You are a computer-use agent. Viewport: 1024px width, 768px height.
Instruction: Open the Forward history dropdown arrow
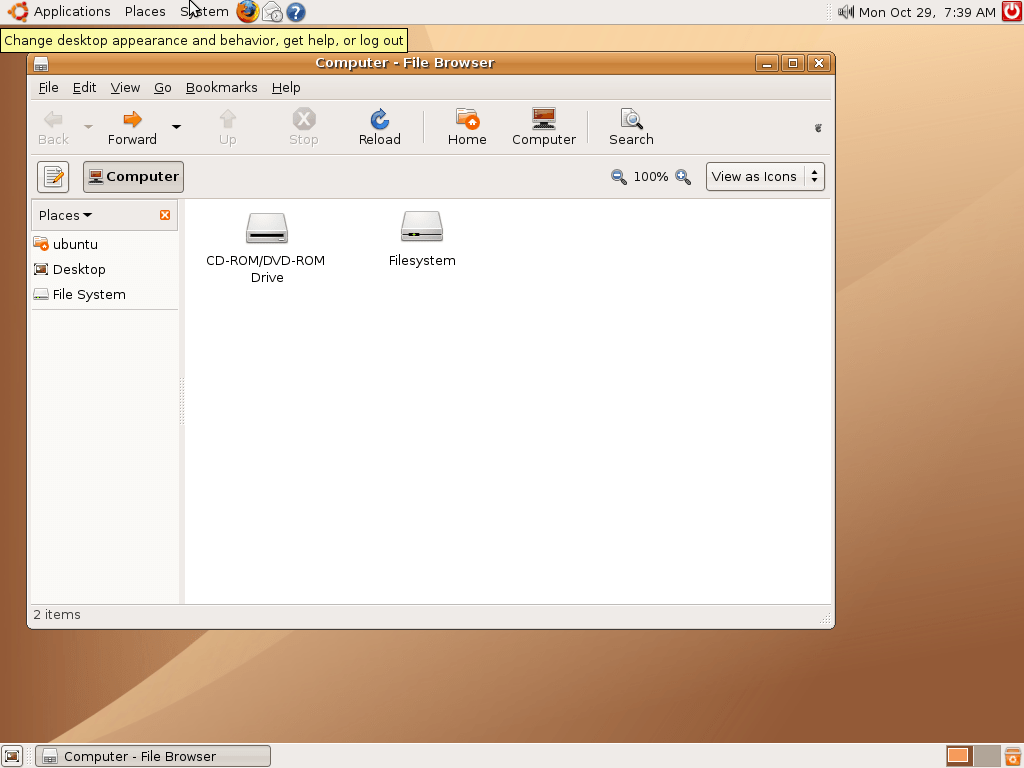(176, 127)
